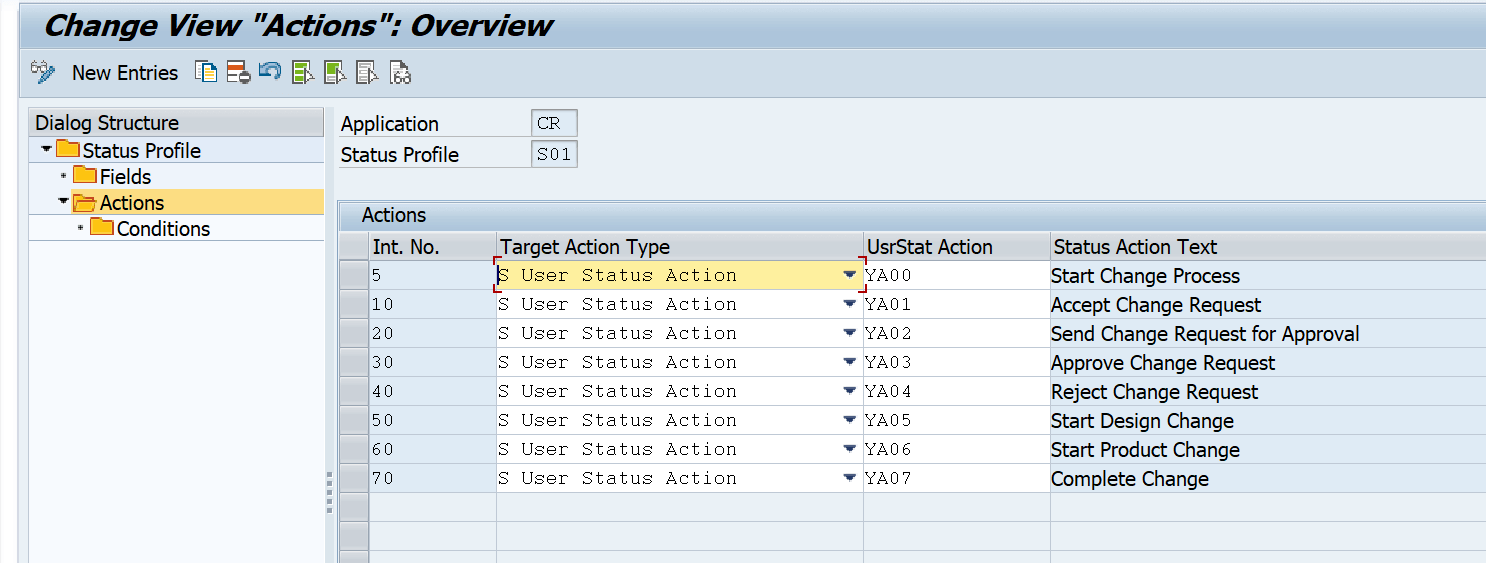Open Target Action Type dropdown for YA03 row
The image size is (1486, 563).
point(850,362)
